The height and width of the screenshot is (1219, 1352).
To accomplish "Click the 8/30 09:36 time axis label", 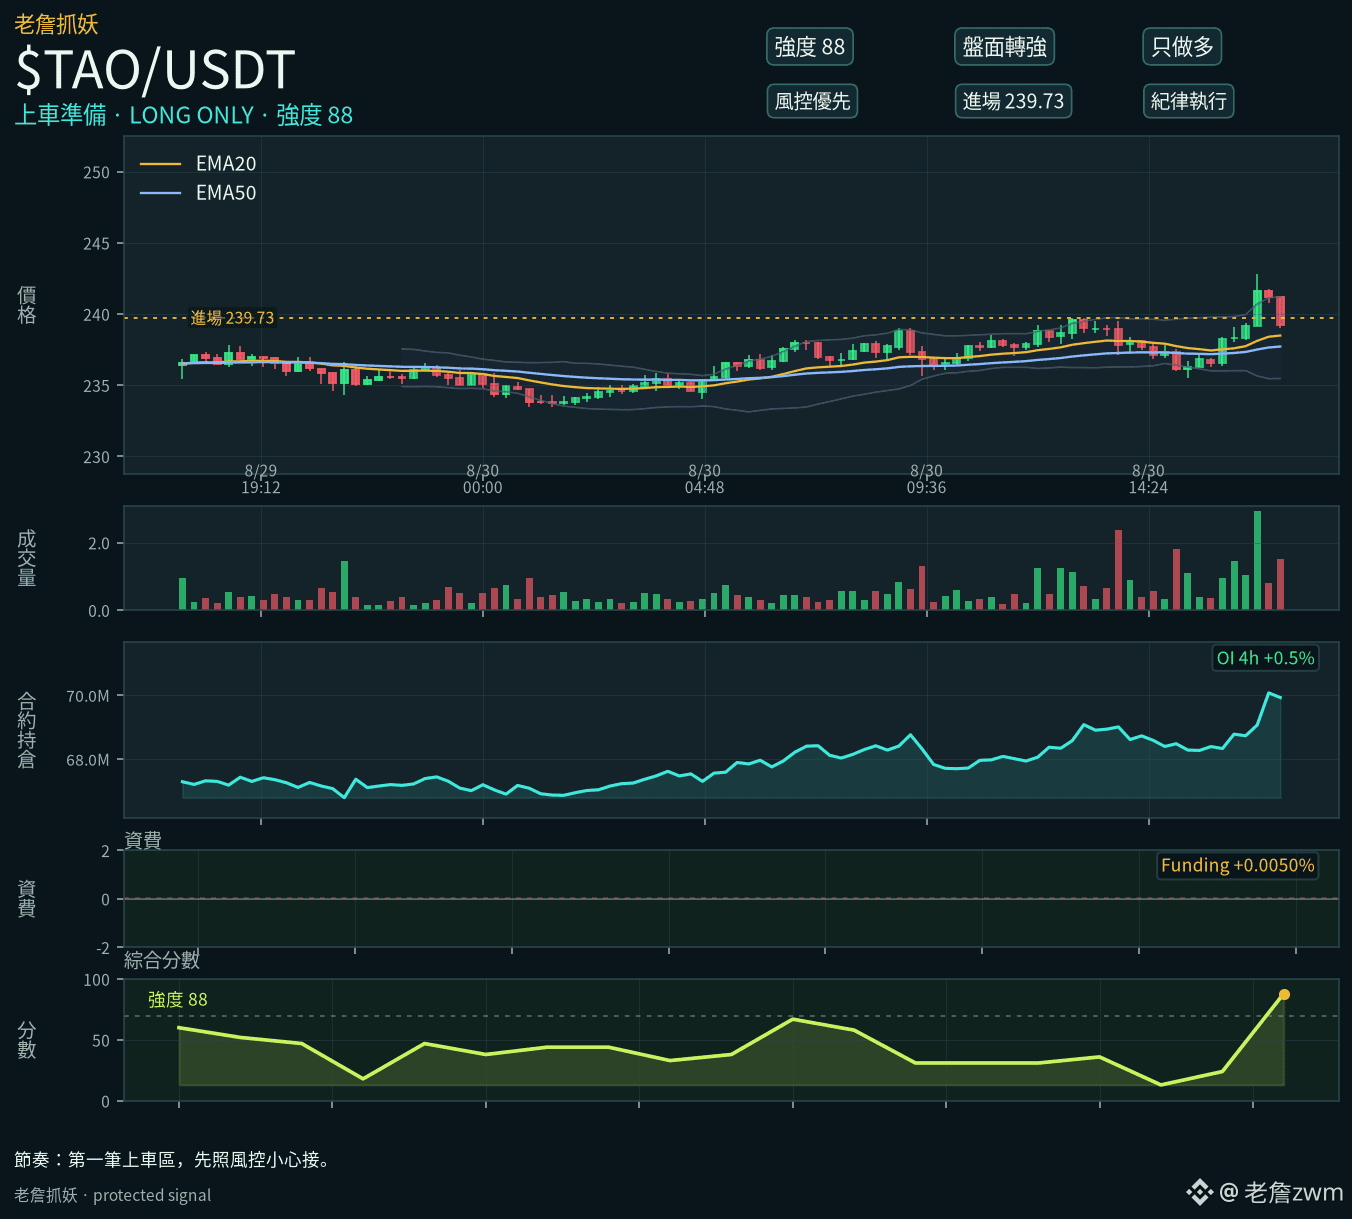I will click(x=927, y=479).
